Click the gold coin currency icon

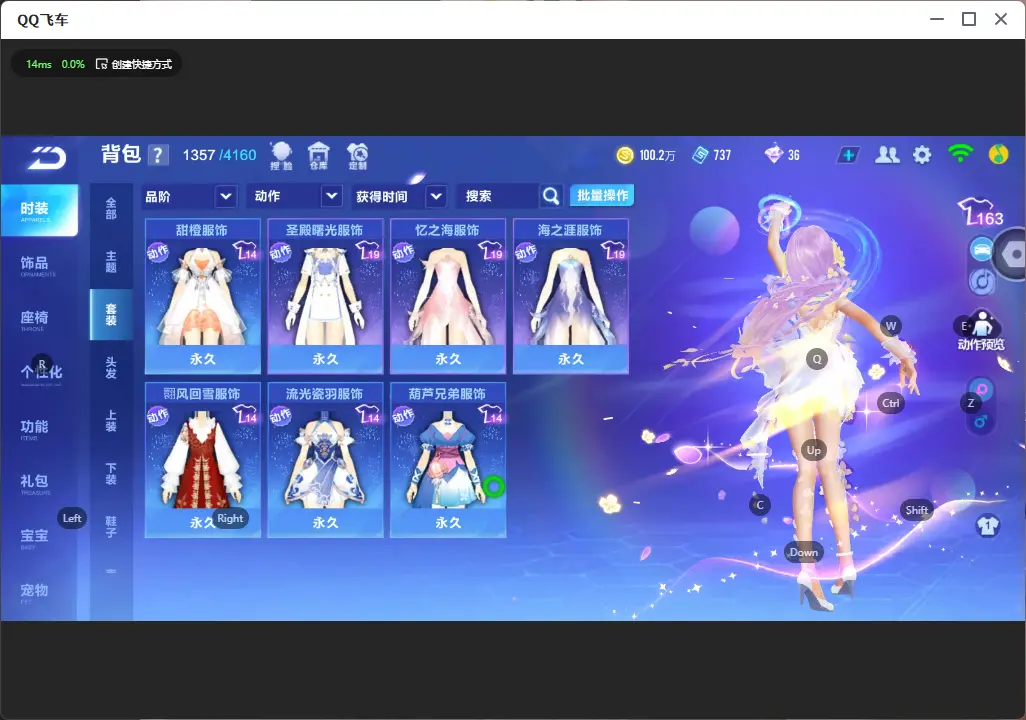point(625,155)
